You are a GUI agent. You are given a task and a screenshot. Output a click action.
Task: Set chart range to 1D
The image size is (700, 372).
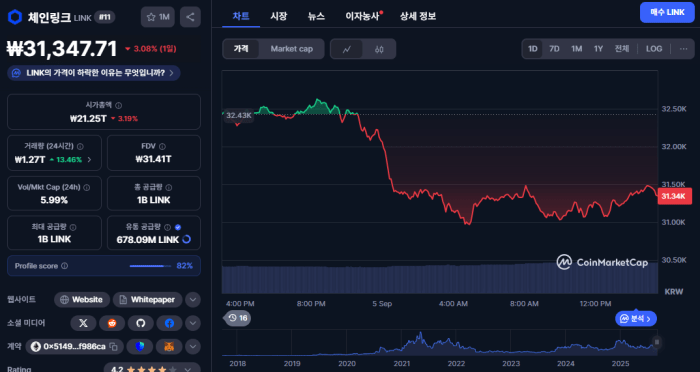pos(533,49)
